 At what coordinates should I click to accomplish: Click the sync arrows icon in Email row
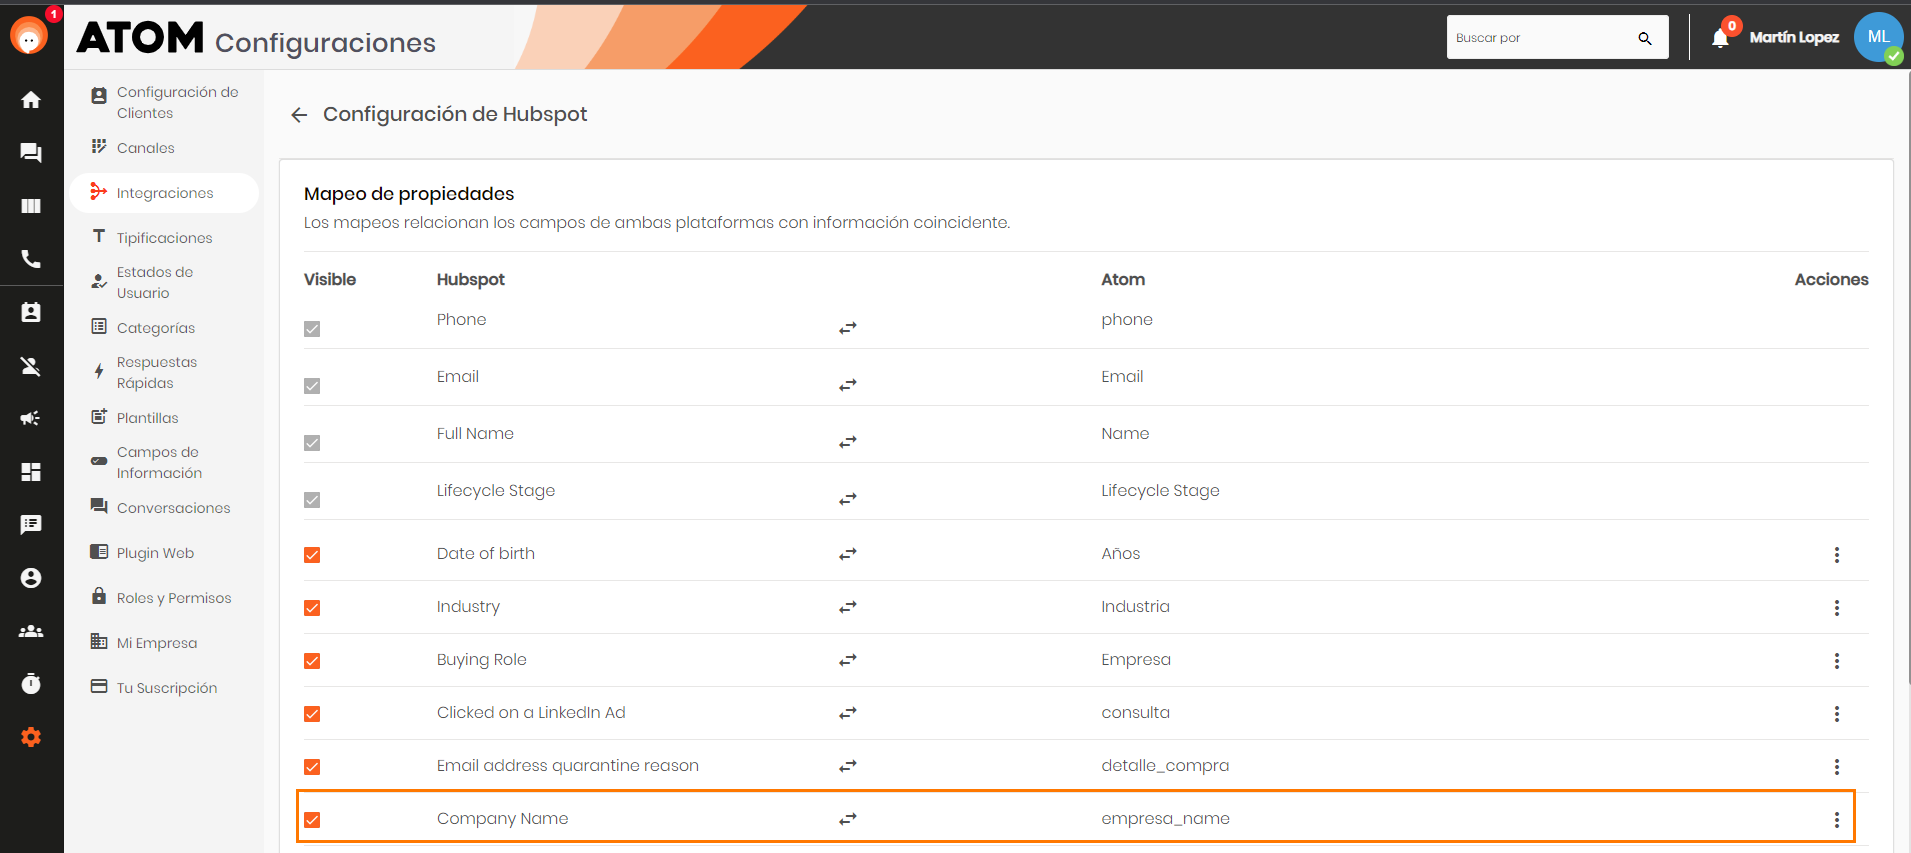point(848,385)
